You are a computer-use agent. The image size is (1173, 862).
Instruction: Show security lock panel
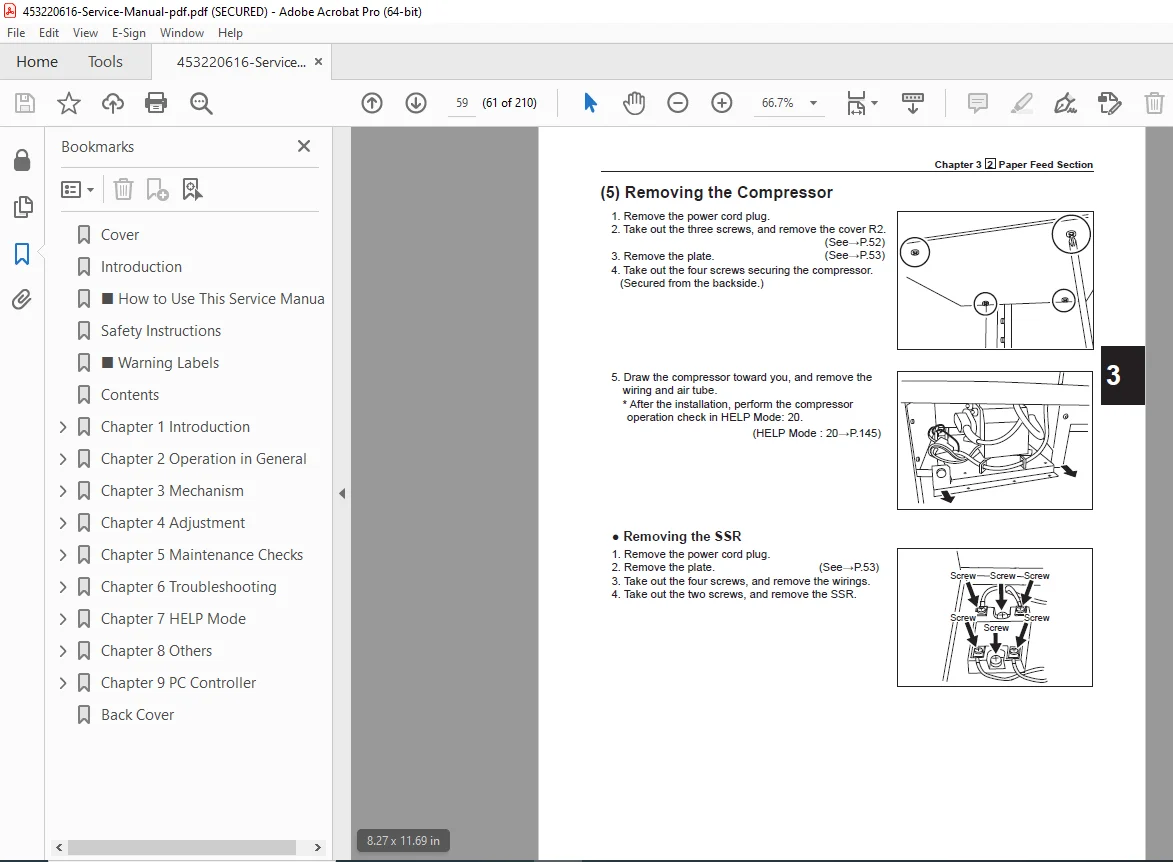point(22,160)
